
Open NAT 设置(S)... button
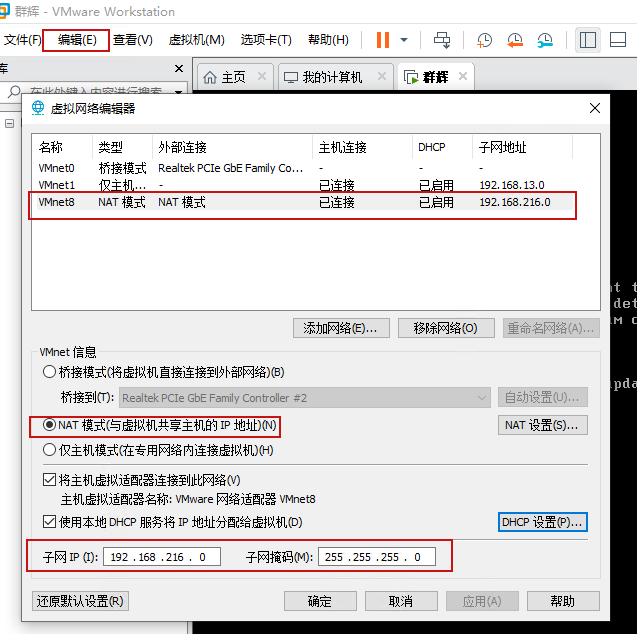click(x=543, y=425)
